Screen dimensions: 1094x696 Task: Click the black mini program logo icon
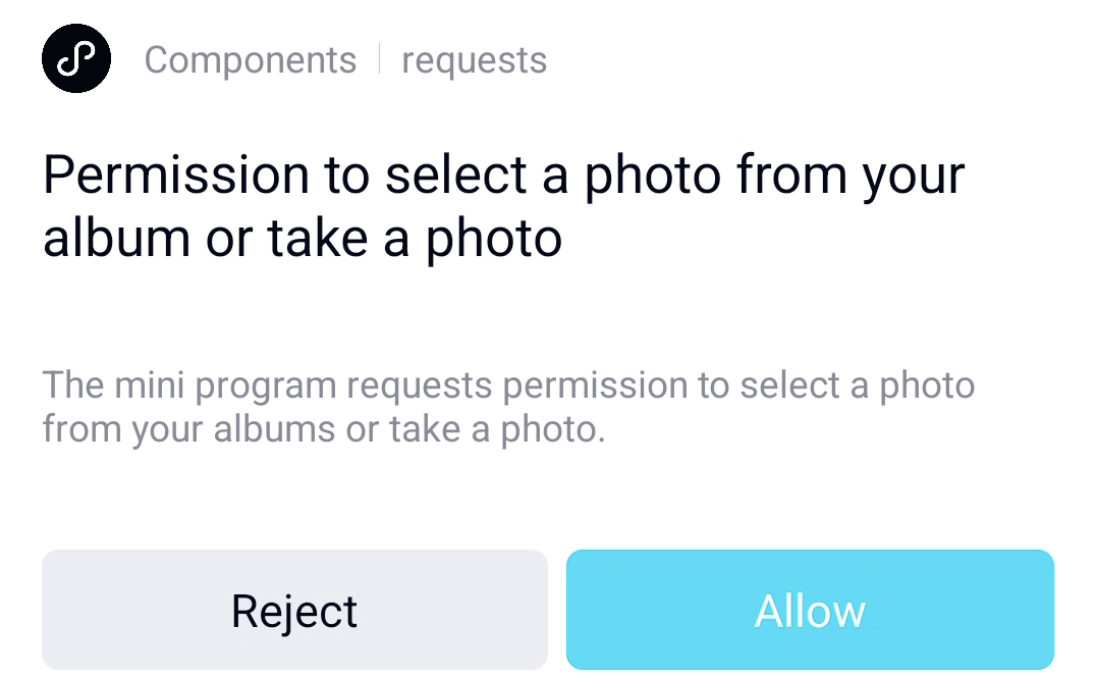(x=76, y=59)
